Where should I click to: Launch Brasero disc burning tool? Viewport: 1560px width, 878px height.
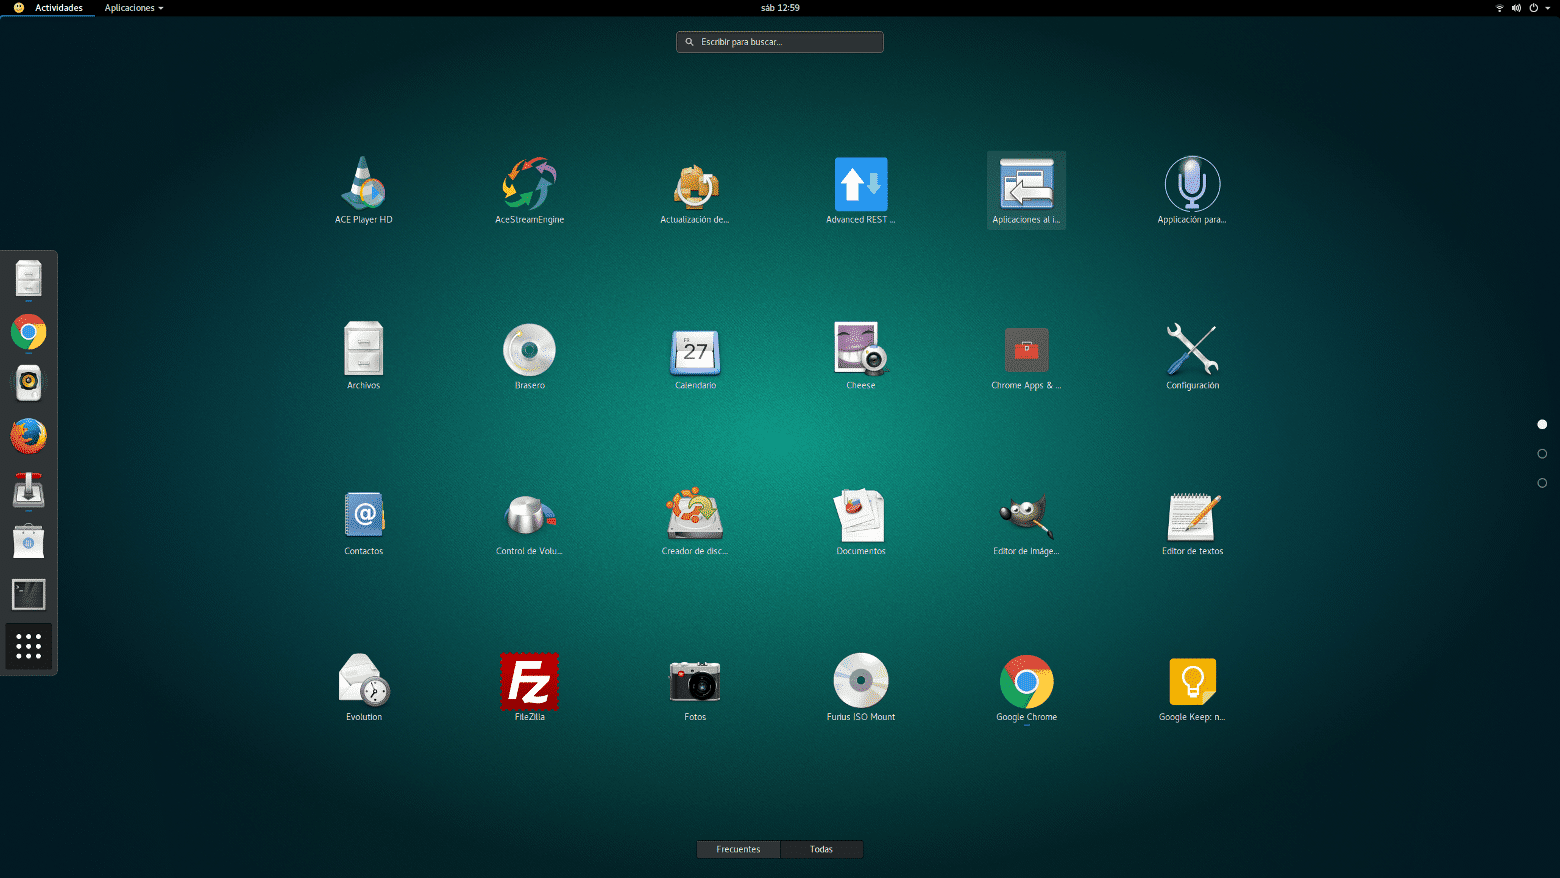(529, 349)
